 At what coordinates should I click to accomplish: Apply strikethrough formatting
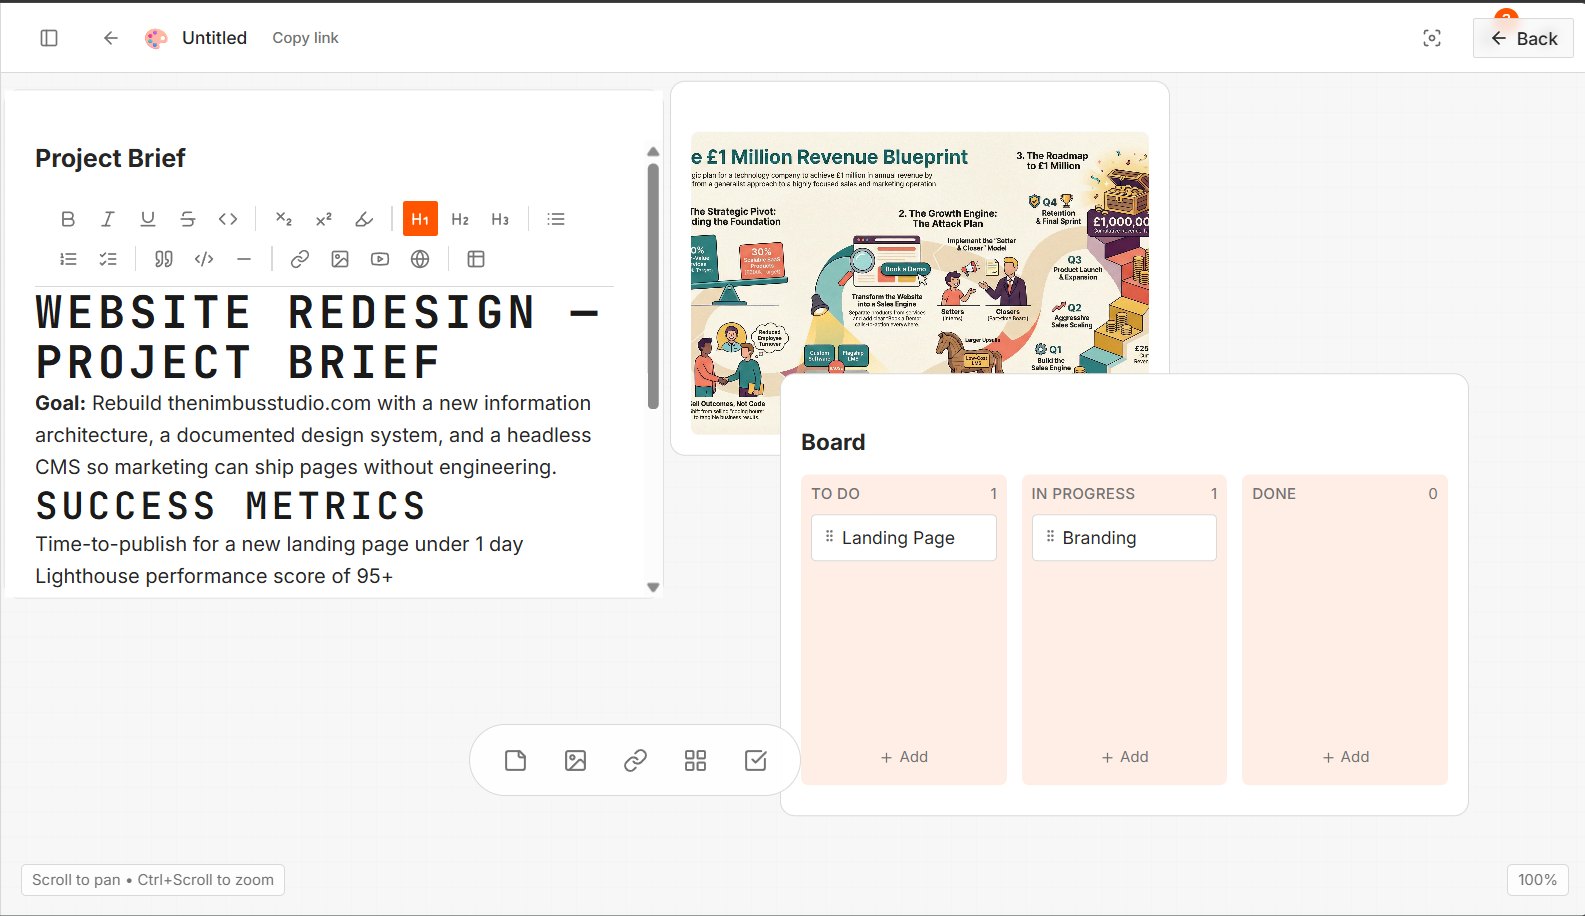pyautogui.click(x=188, y=219)
